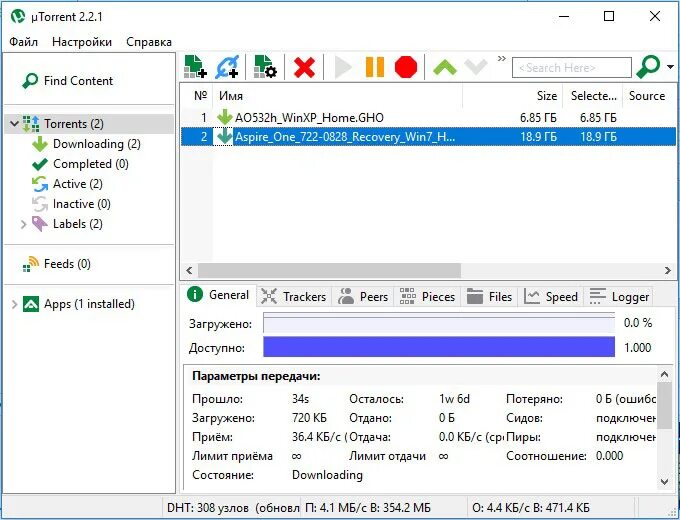
Task: Open the Настройки menu
Action: click(82, 42)
